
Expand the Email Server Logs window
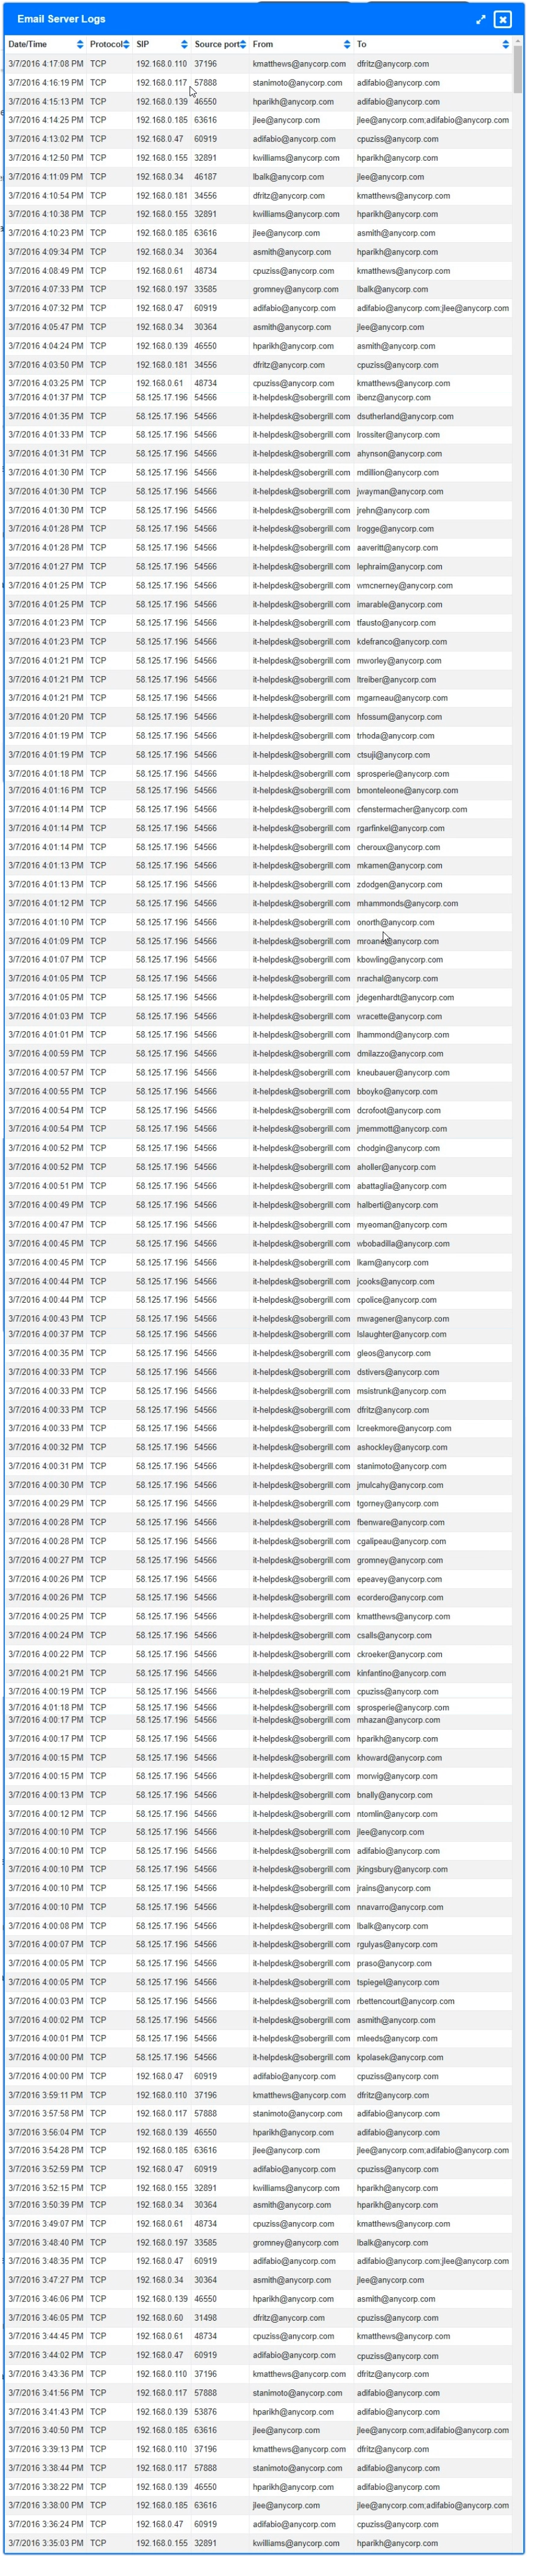click(x=481, y=19)
